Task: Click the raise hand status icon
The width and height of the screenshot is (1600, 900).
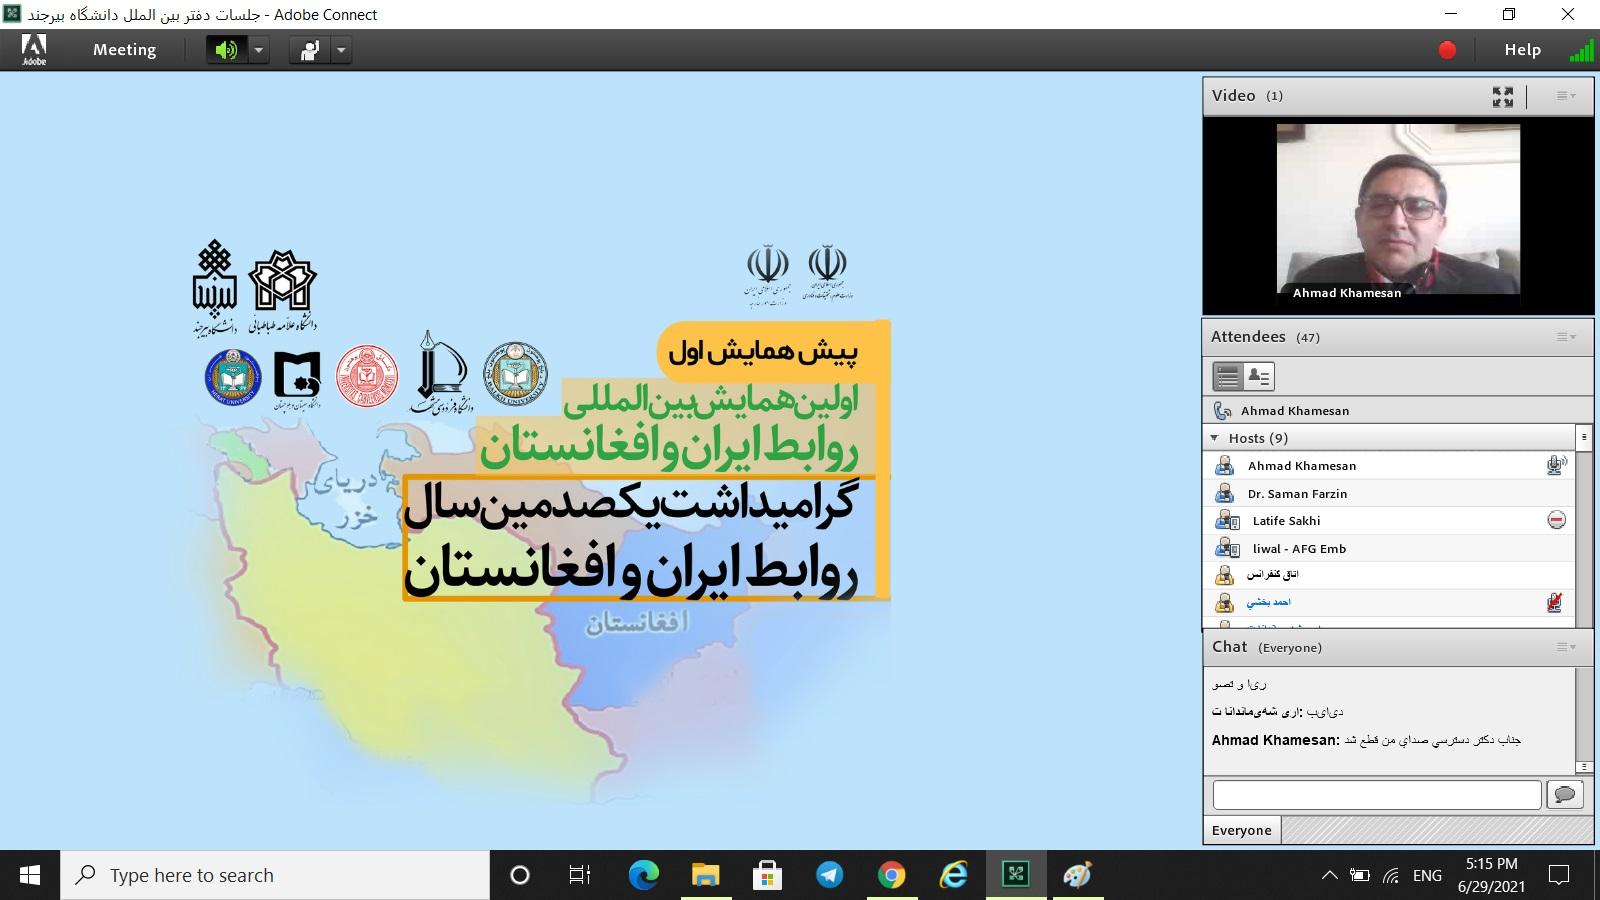Action: [x=310, y=50]
